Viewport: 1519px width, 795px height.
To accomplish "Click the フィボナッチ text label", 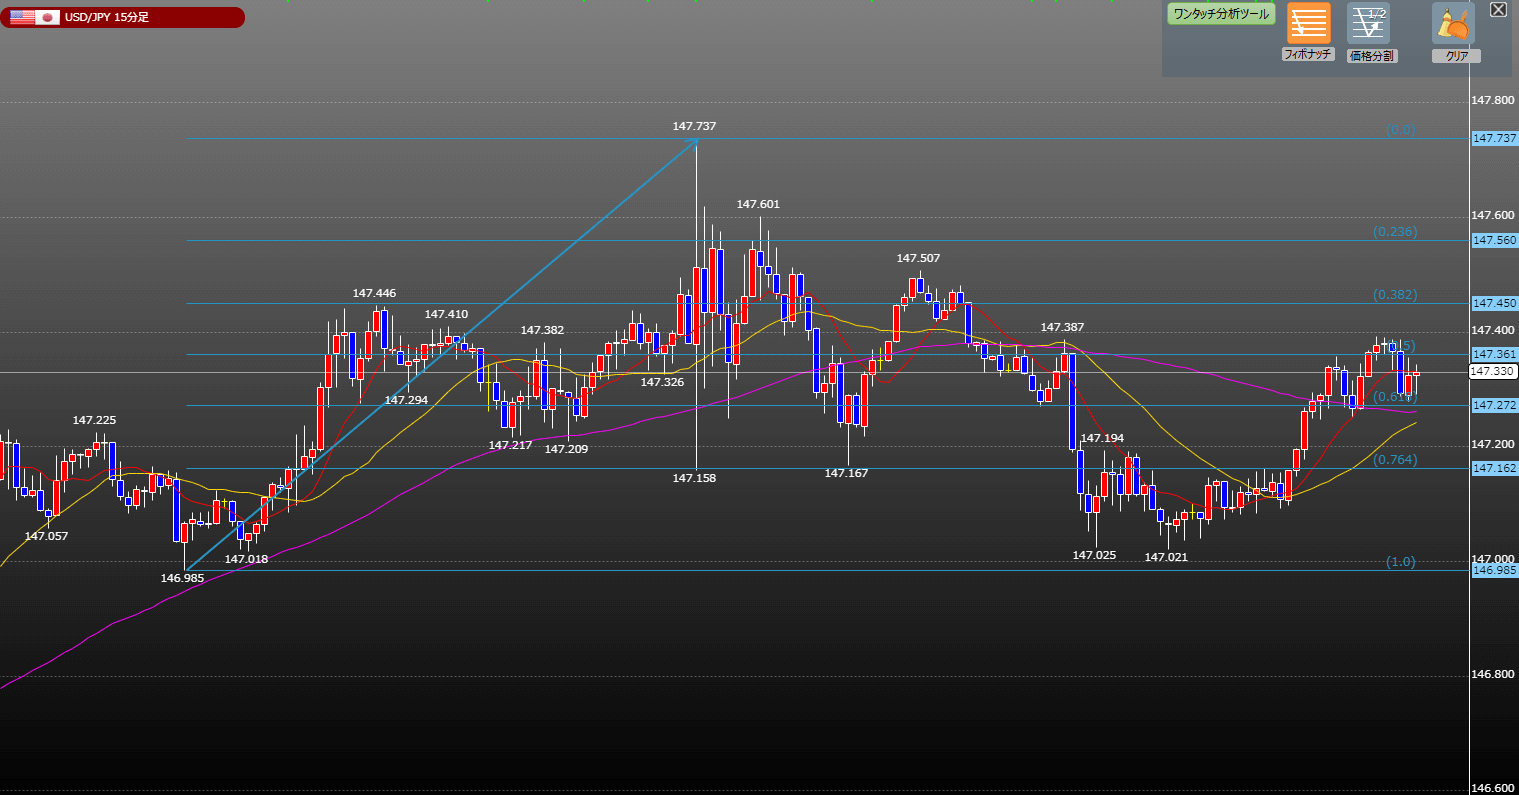I will coord(1308,55).
